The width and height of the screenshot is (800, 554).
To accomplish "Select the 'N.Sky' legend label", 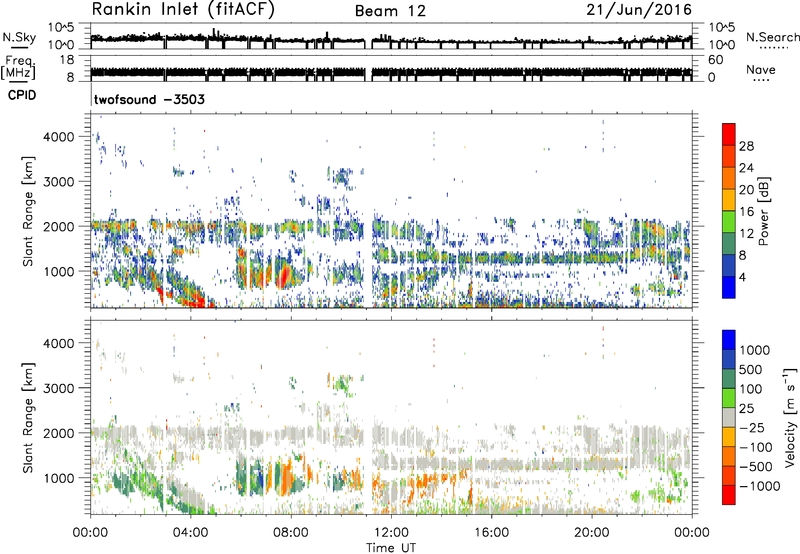I will click(x=19, y=37).
